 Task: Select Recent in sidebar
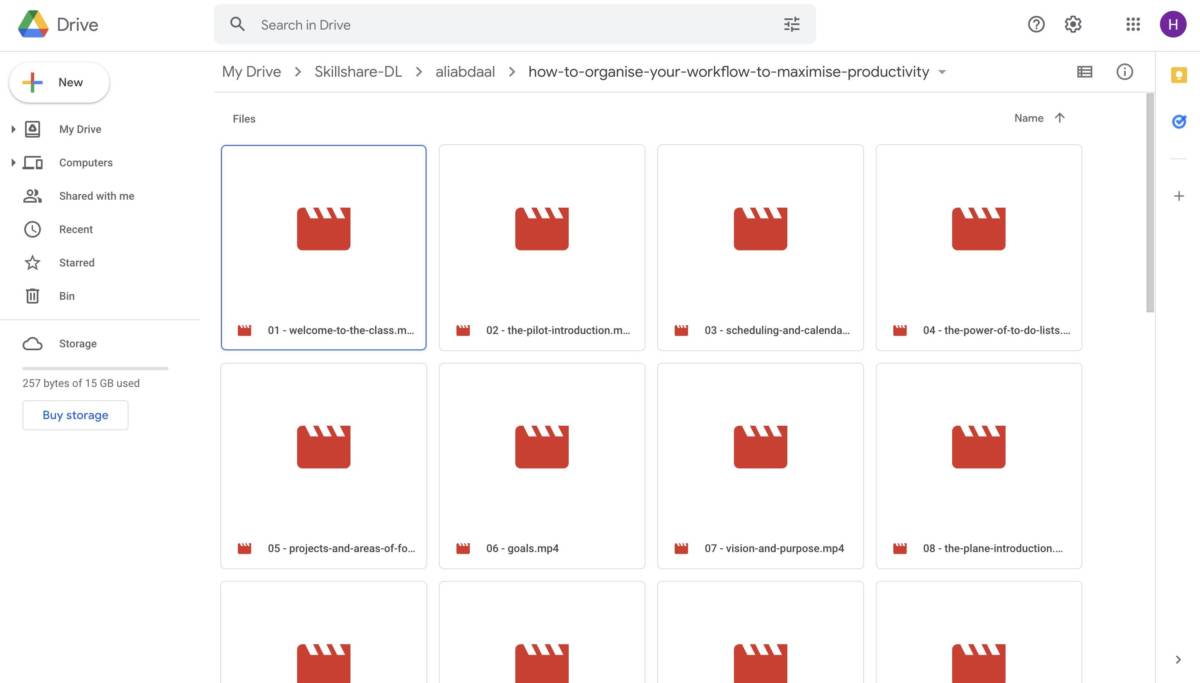[x=76, y=229]
